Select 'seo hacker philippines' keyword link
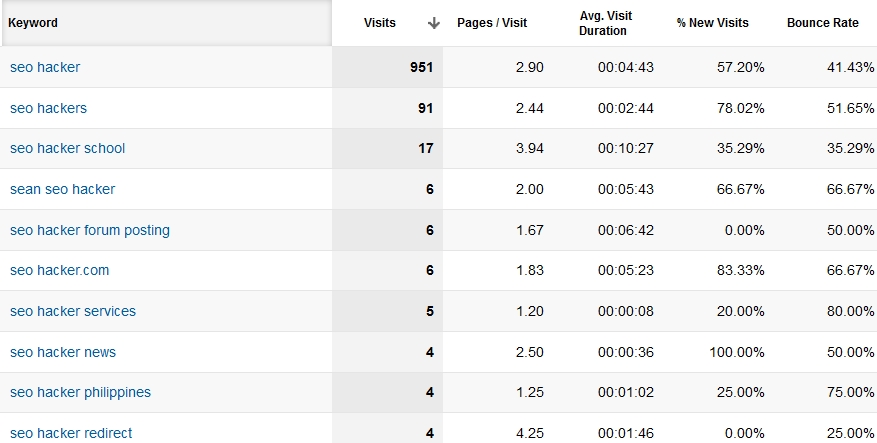This screenshot has width=877, height=443. pos(80,392)
